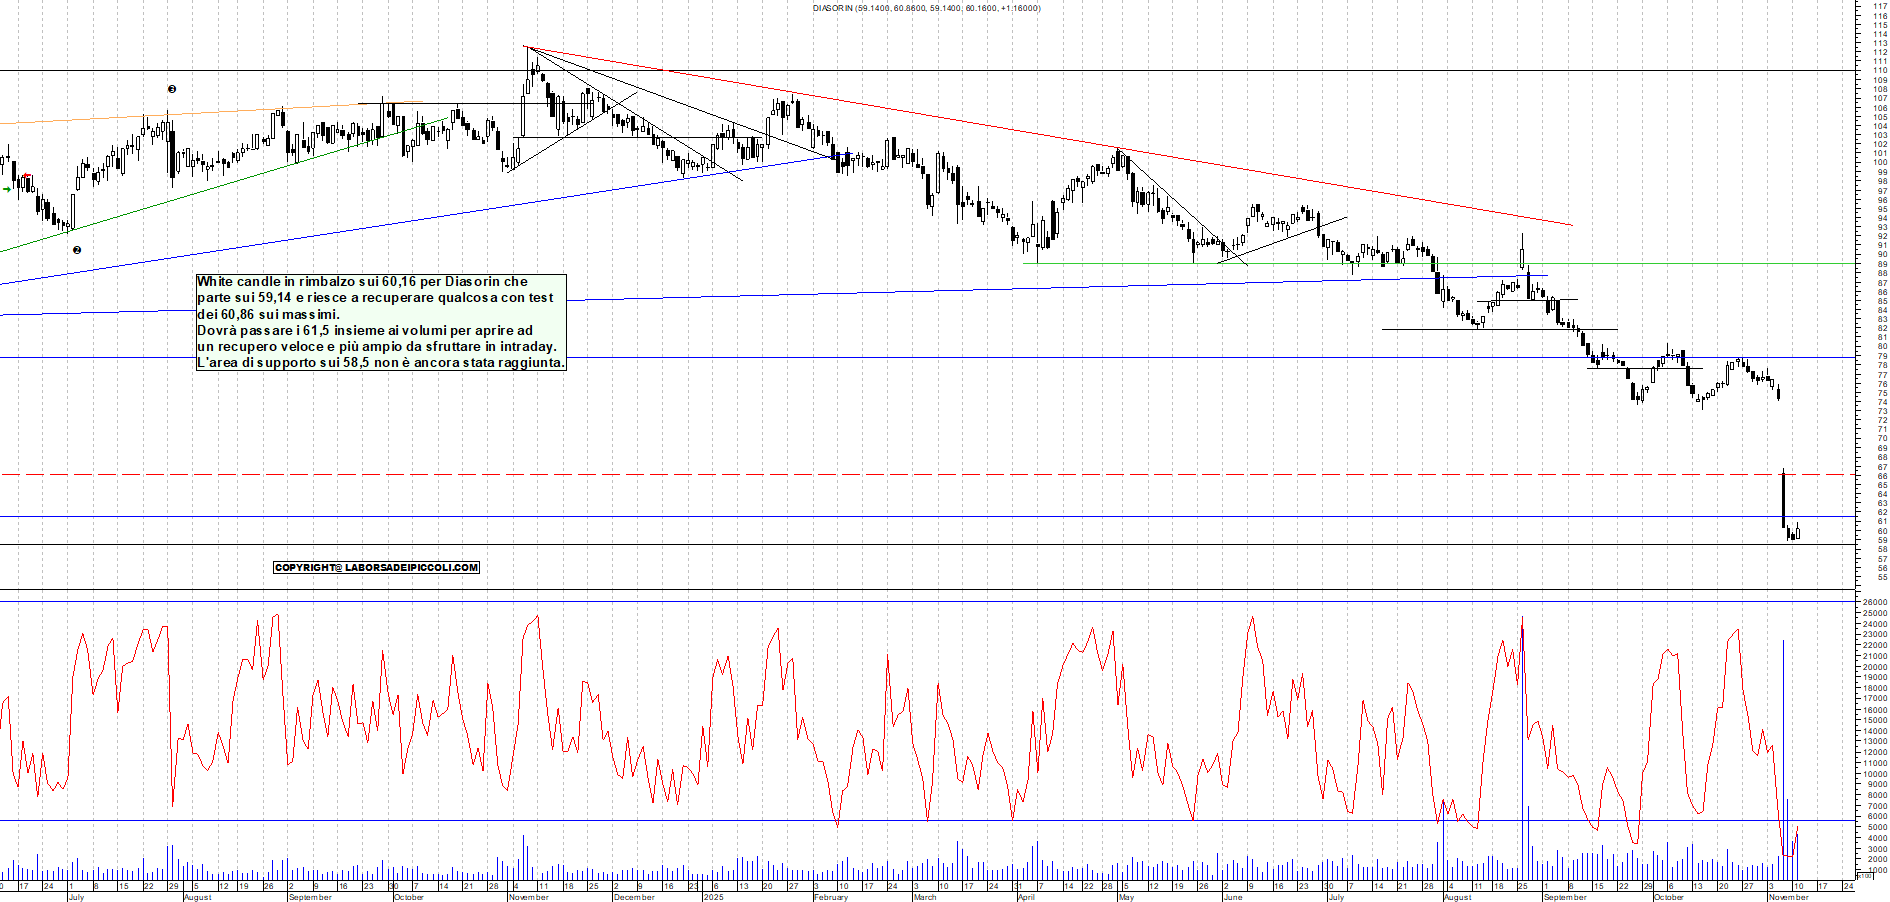
Task: Select the numbered marker ❸ above July highs
Action: (x=170, y=89)
